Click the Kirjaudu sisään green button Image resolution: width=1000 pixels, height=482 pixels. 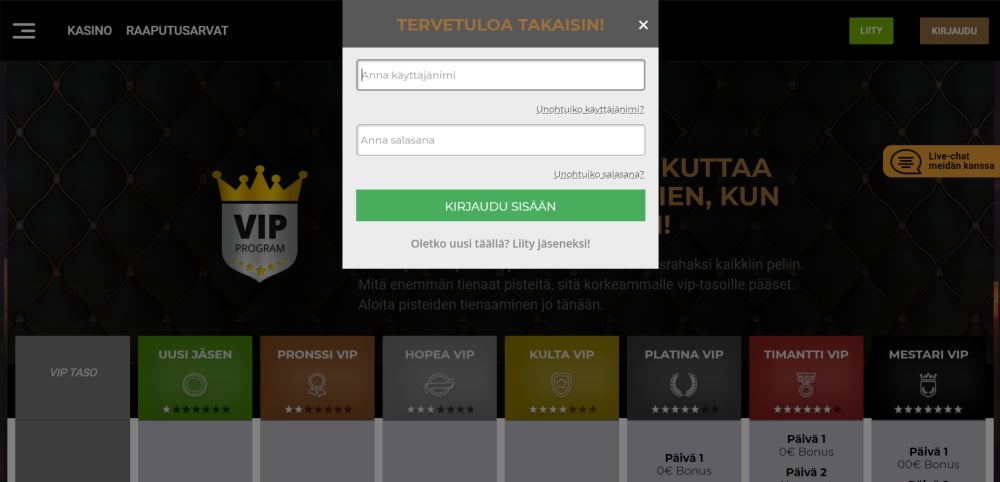click(501, 205)
